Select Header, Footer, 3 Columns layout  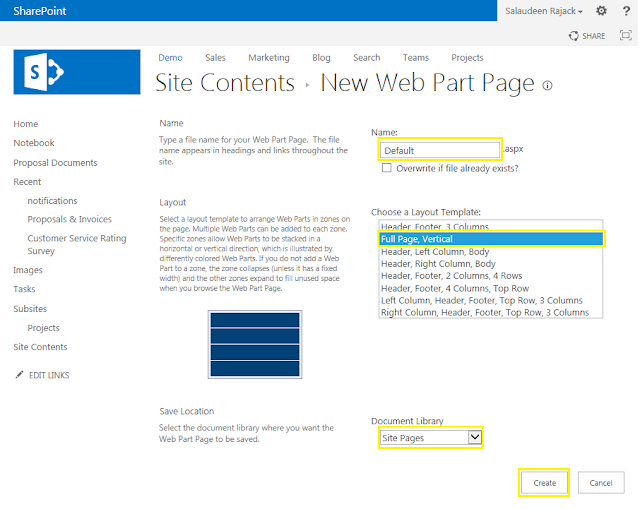(x=491, y=226)
